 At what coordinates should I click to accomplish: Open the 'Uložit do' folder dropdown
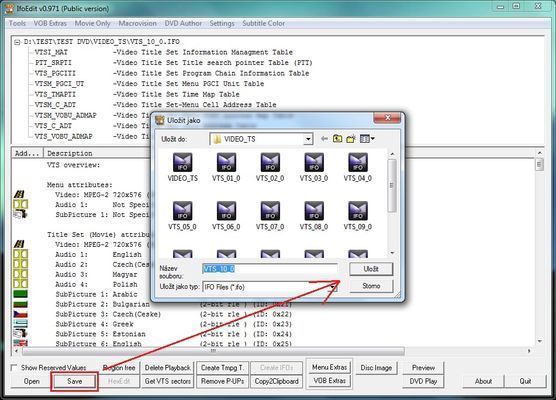point(308,139)
